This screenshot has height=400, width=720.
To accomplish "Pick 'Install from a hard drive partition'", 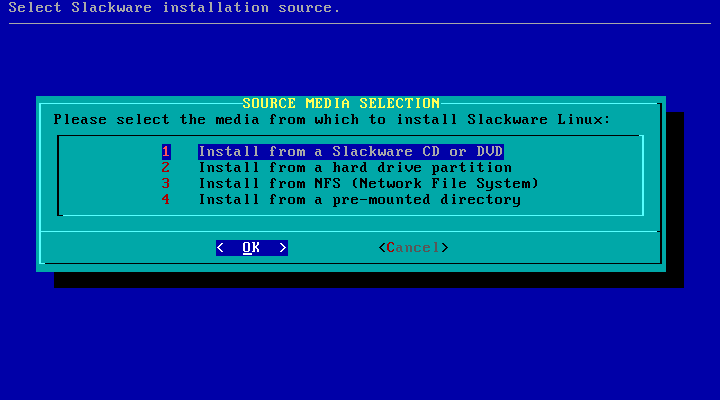I will pos(354,167).
